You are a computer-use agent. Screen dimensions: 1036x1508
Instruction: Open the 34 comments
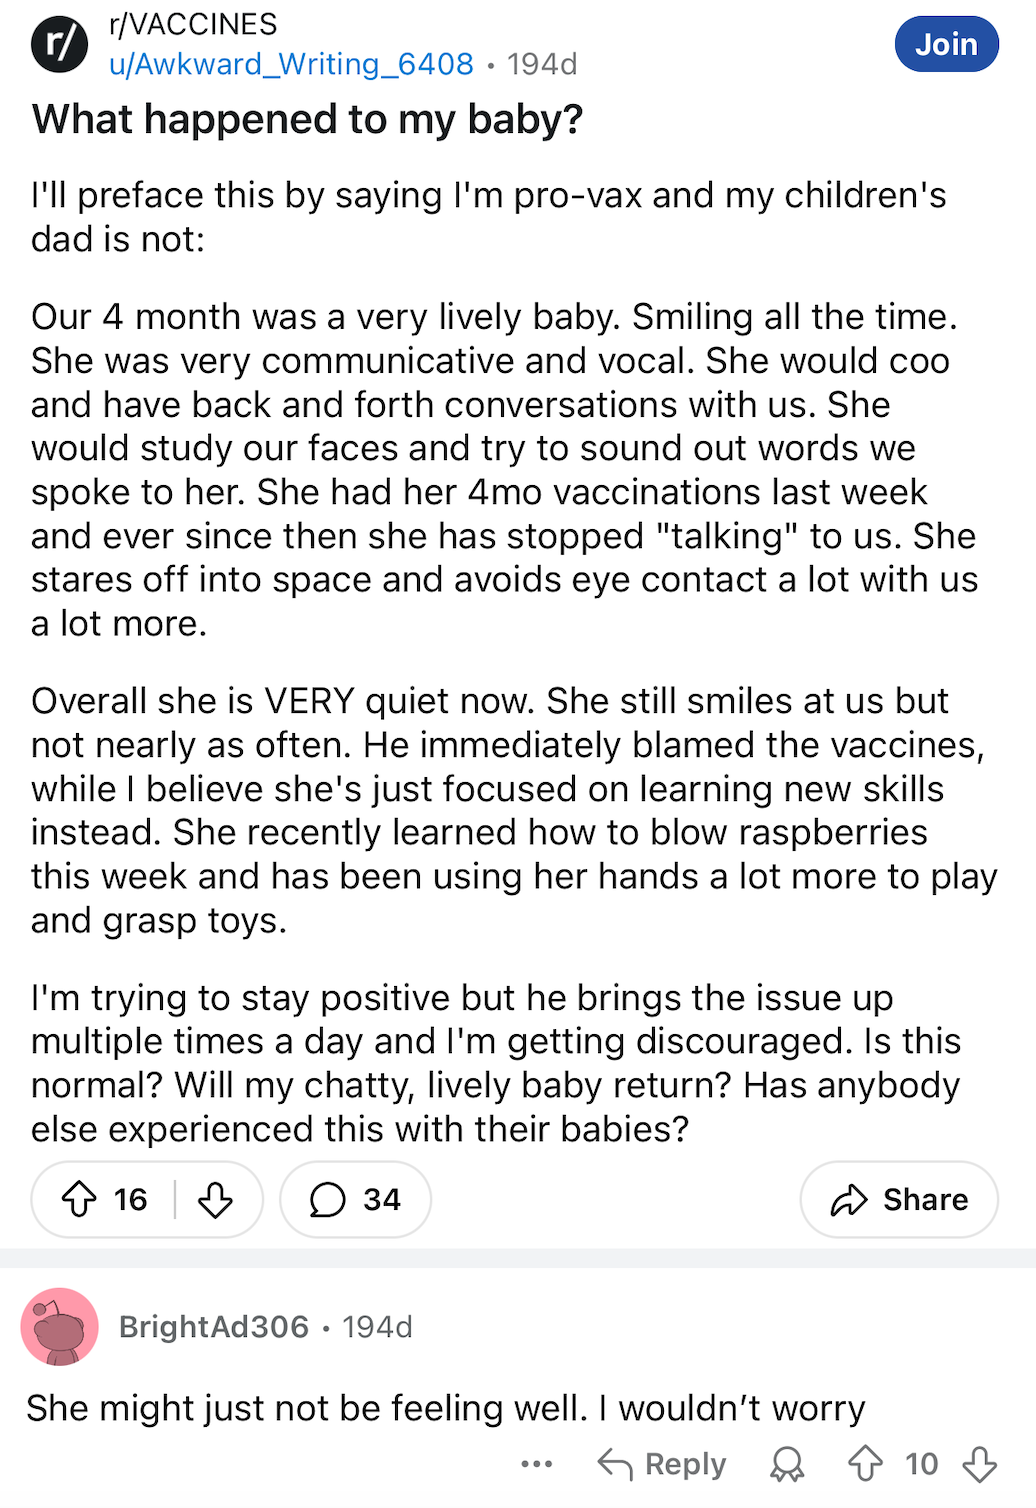[x=355, y=1198]
